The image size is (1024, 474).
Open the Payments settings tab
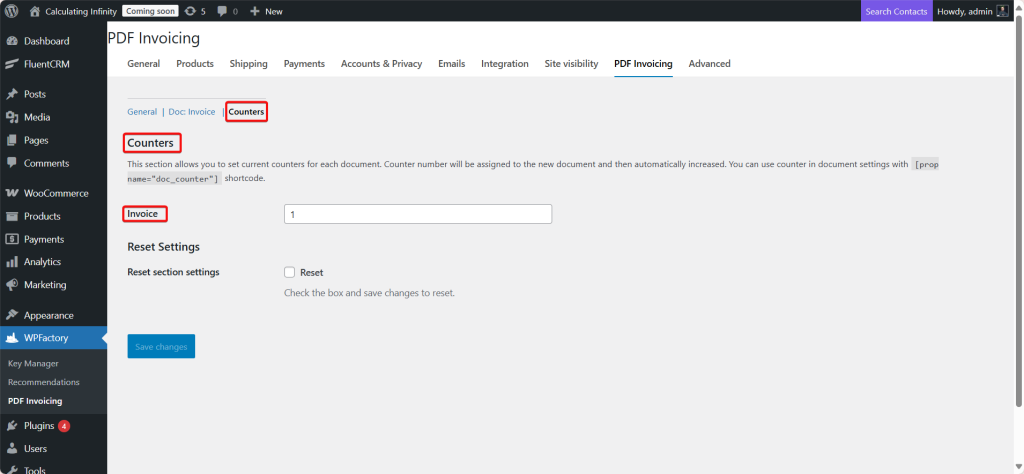click(304, 63)
